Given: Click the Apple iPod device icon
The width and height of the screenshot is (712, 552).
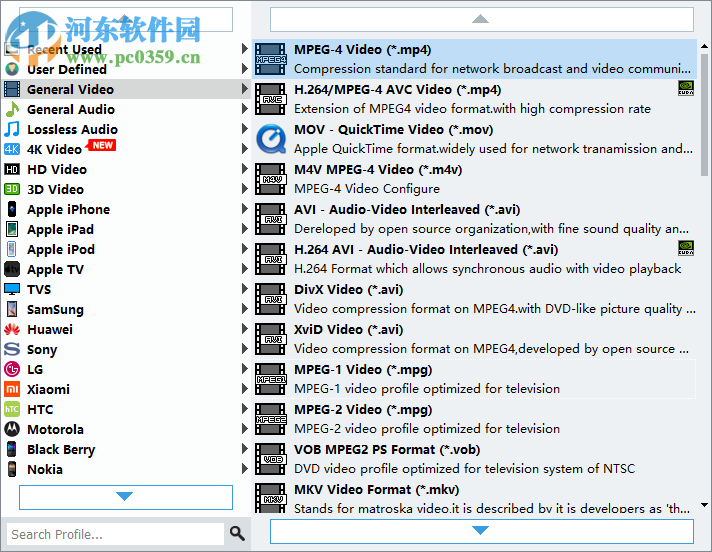Looking at the screenshot, I should click(x=12, y=249).
